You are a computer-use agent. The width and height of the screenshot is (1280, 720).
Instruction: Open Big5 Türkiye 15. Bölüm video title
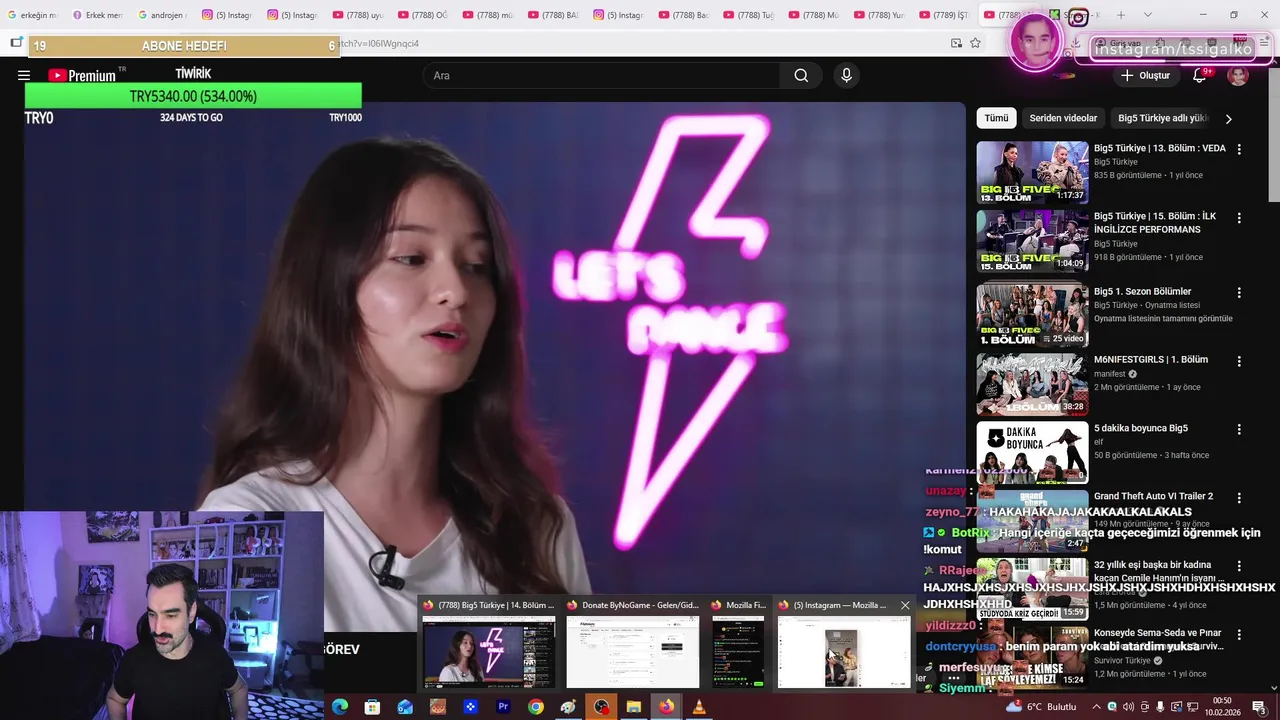pos(1155,222)
